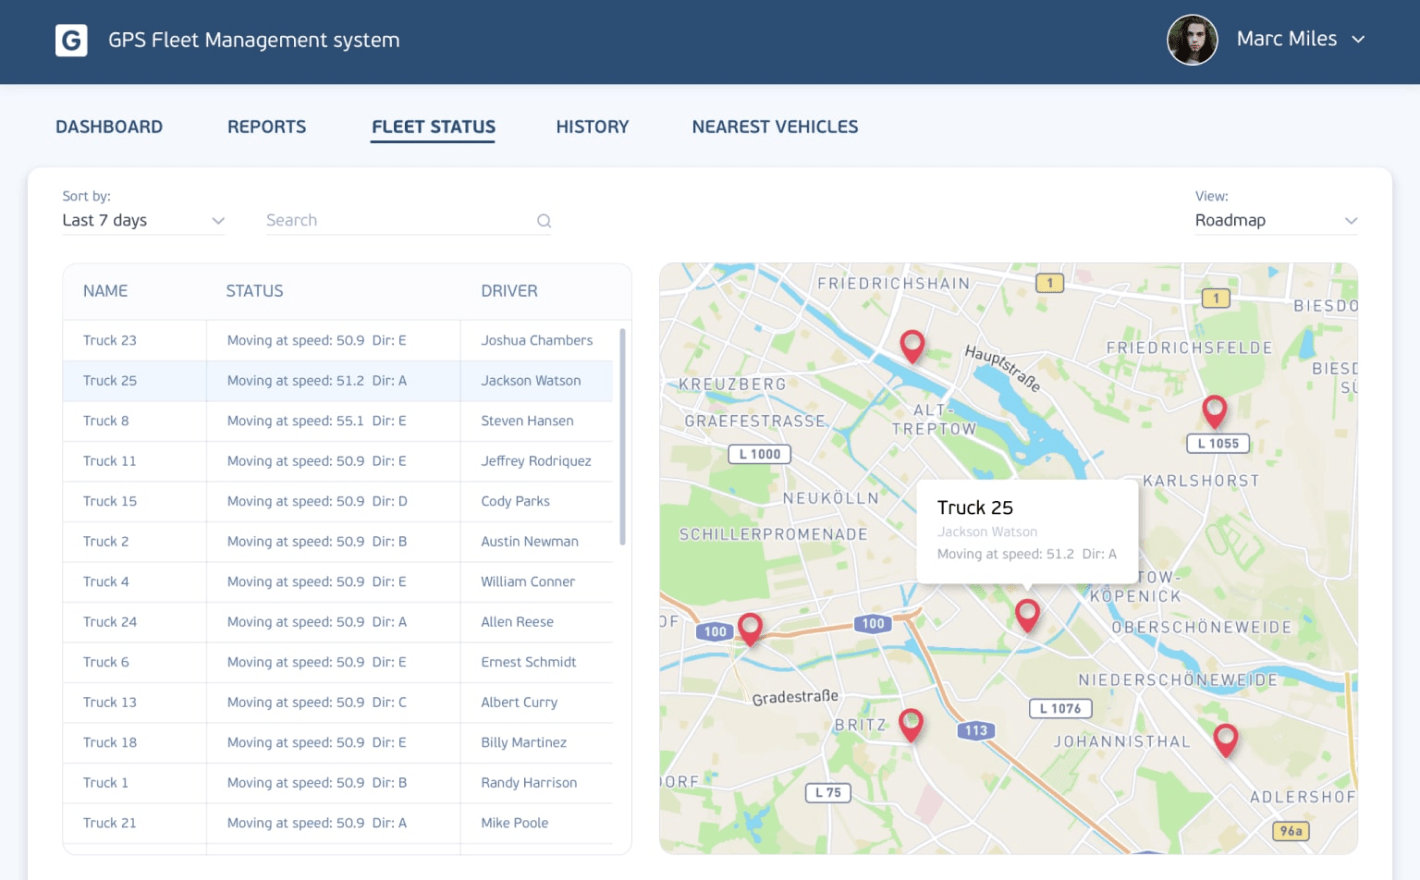Click Marc Miles' profile avatar
Viewport: 1420px width, 880px height.
1192,40
